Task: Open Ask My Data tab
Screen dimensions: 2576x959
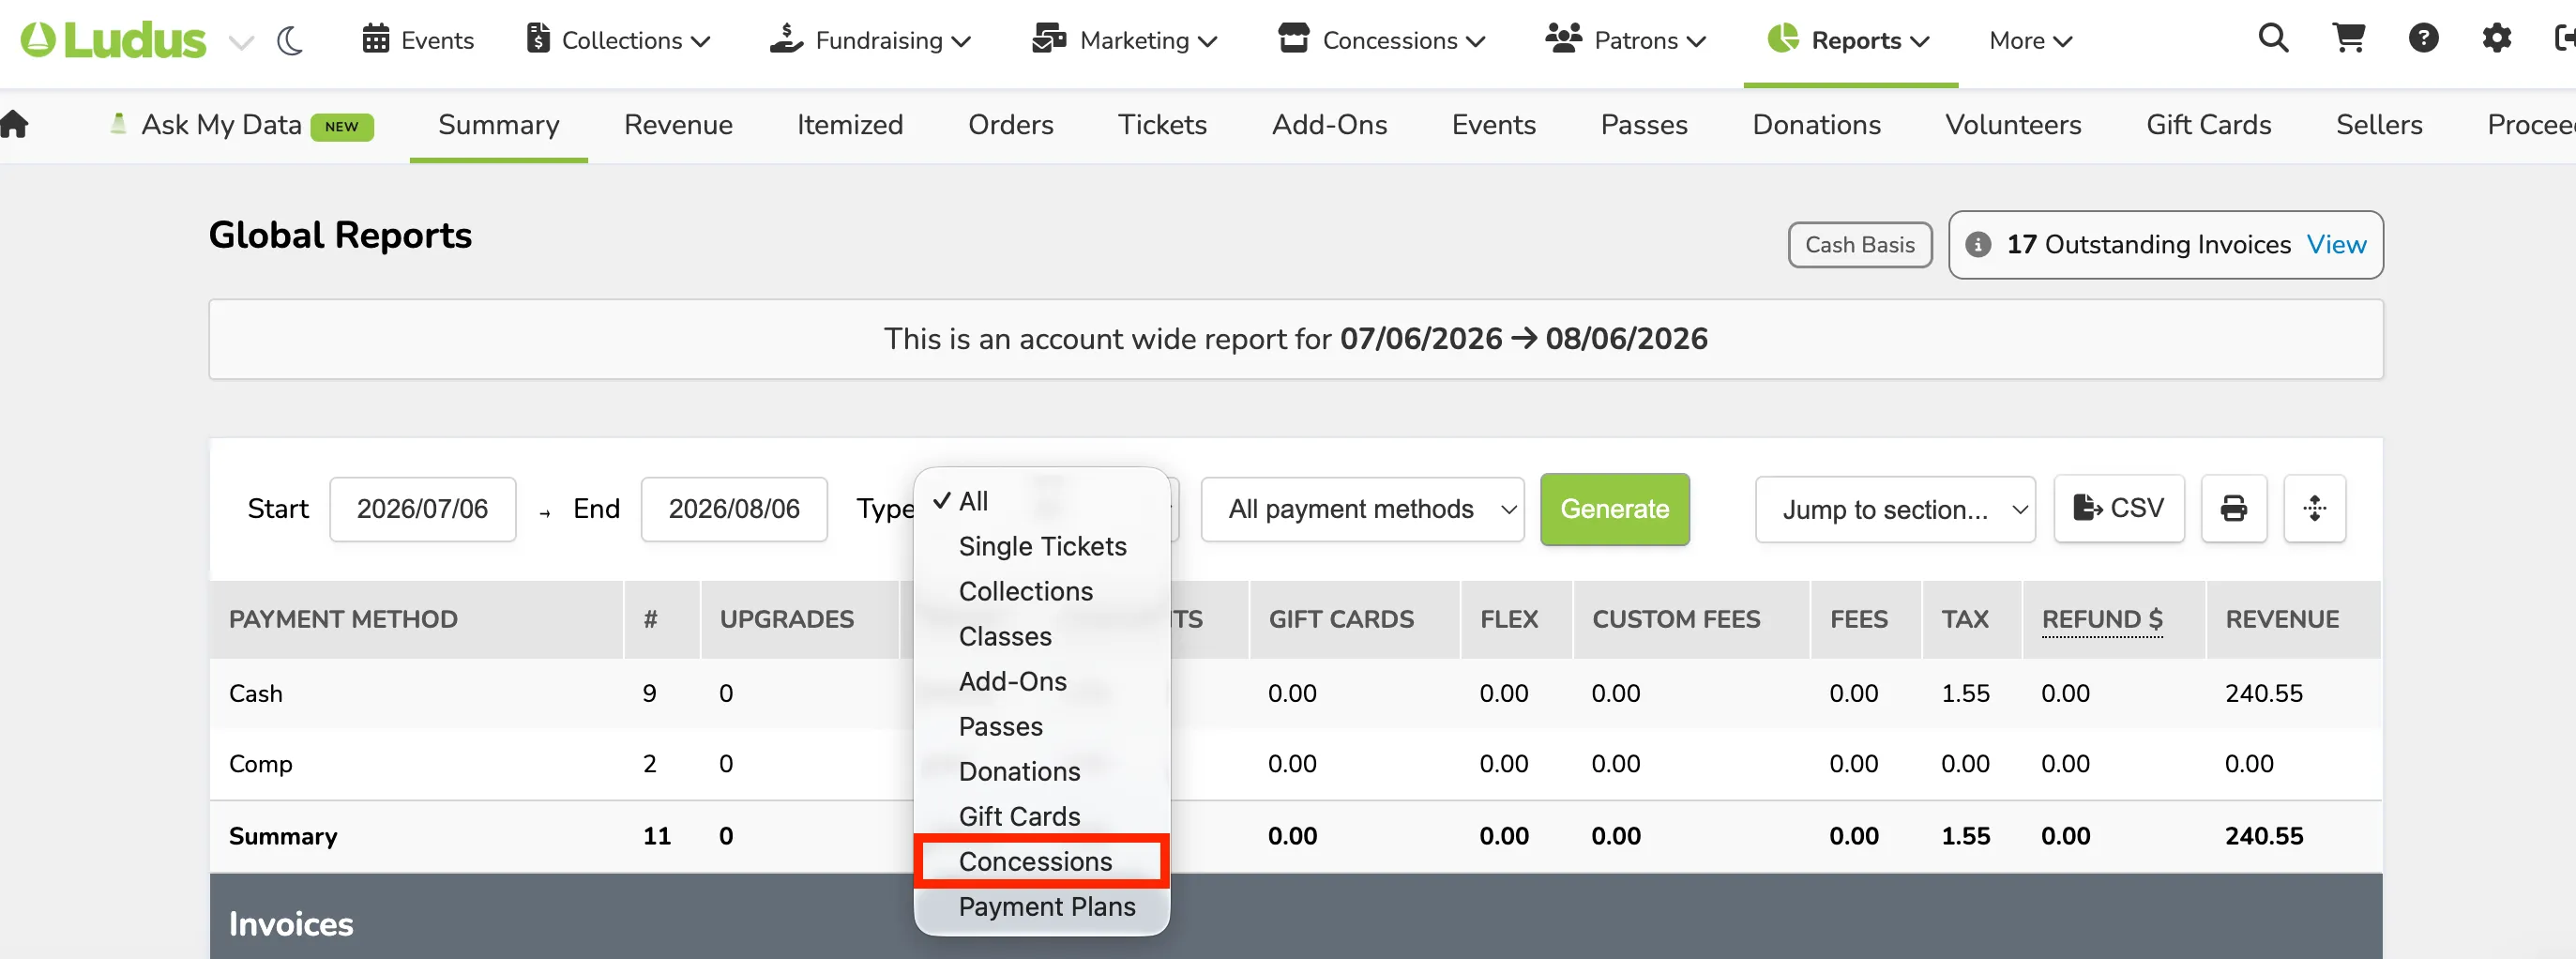Action: [x=240, y=125]
